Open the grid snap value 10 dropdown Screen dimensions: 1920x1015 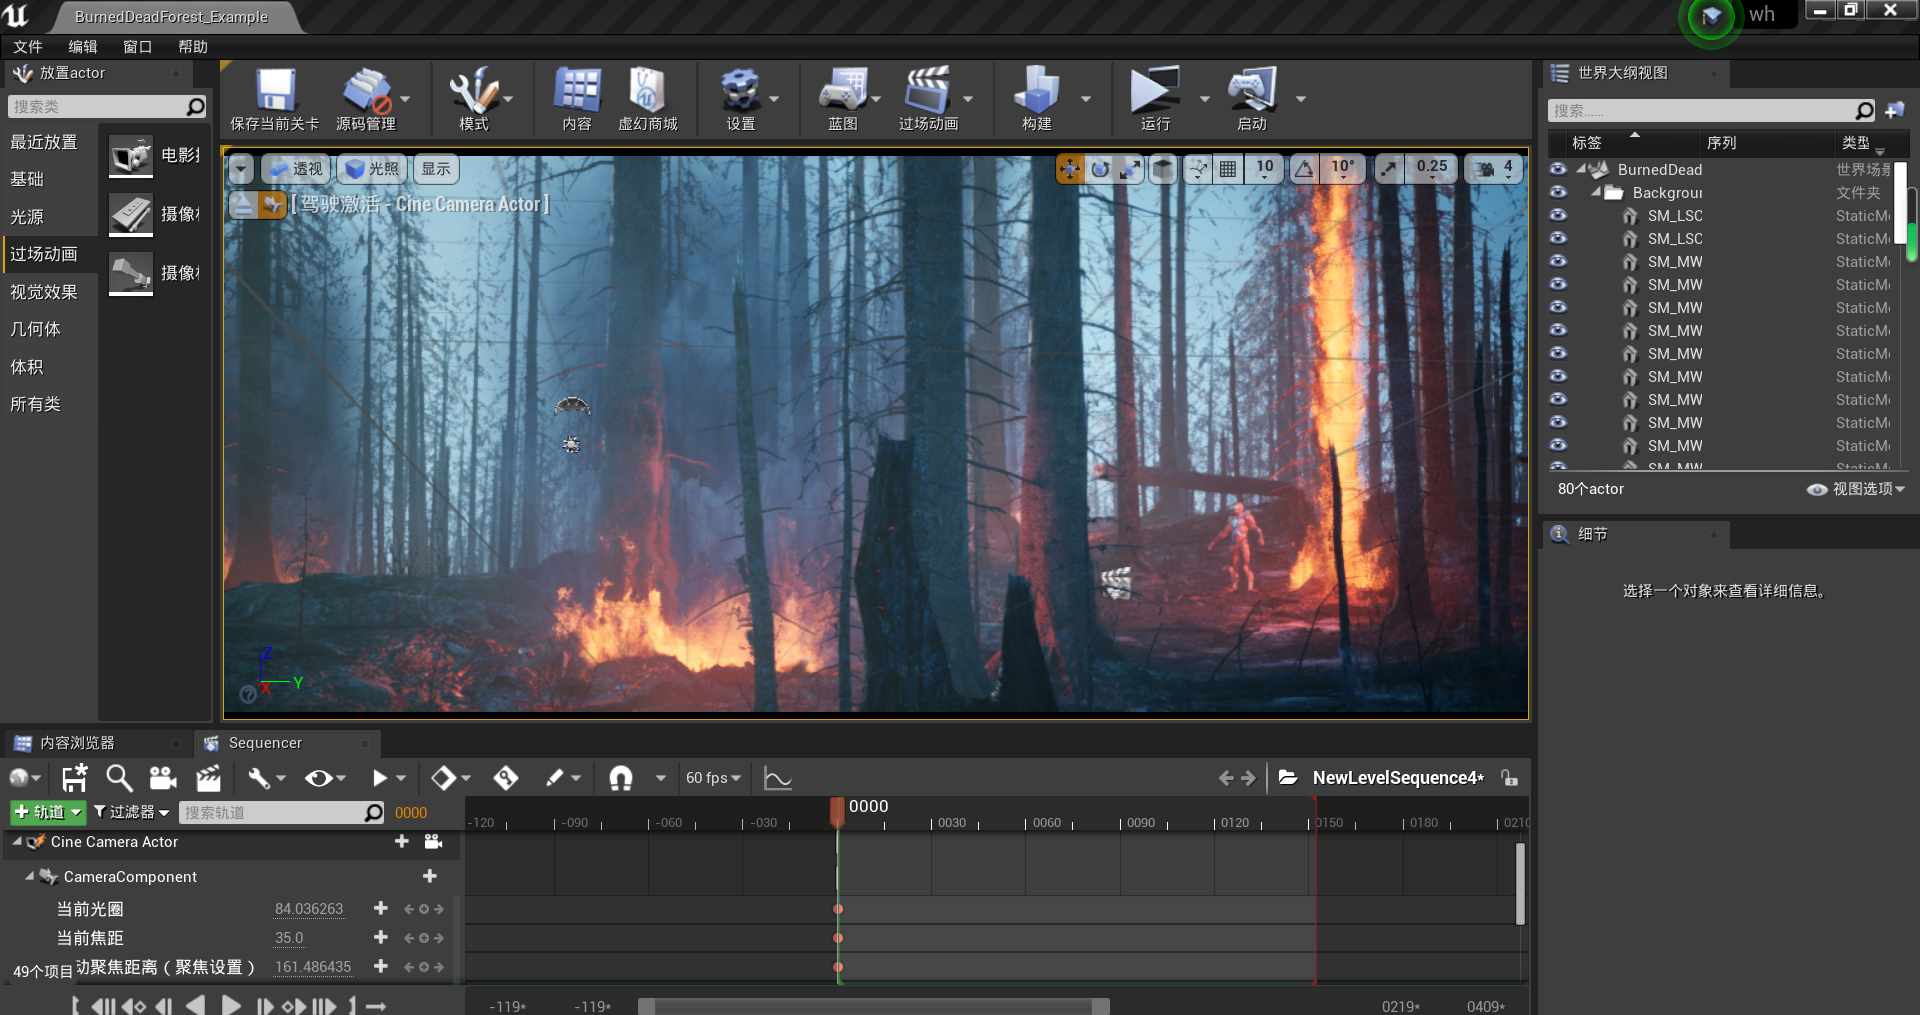[1265, 169]
